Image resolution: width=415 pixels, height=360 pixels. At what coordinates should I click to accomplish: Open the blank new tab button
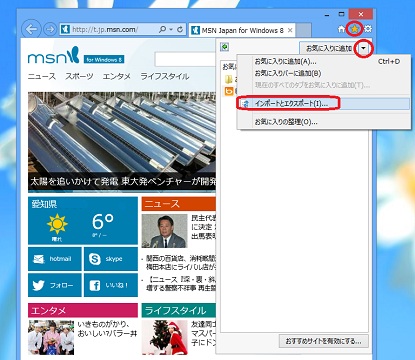click(303, 30)
